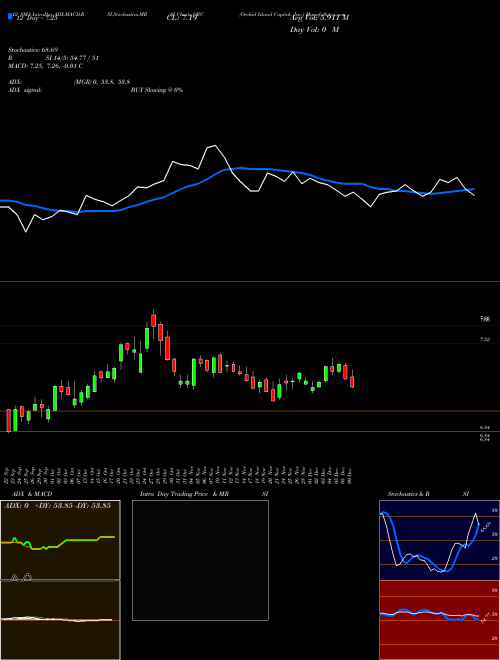Click the last red candlestick on the chart
Image resolution: width=500 pixels, height=660 pixels.
pyautogui.click(x=352, y=382)
